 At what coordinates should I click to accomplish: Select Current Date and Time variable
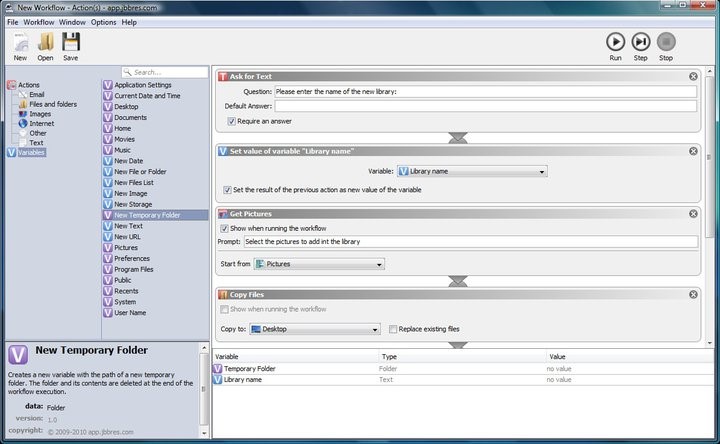click(147, 96)
